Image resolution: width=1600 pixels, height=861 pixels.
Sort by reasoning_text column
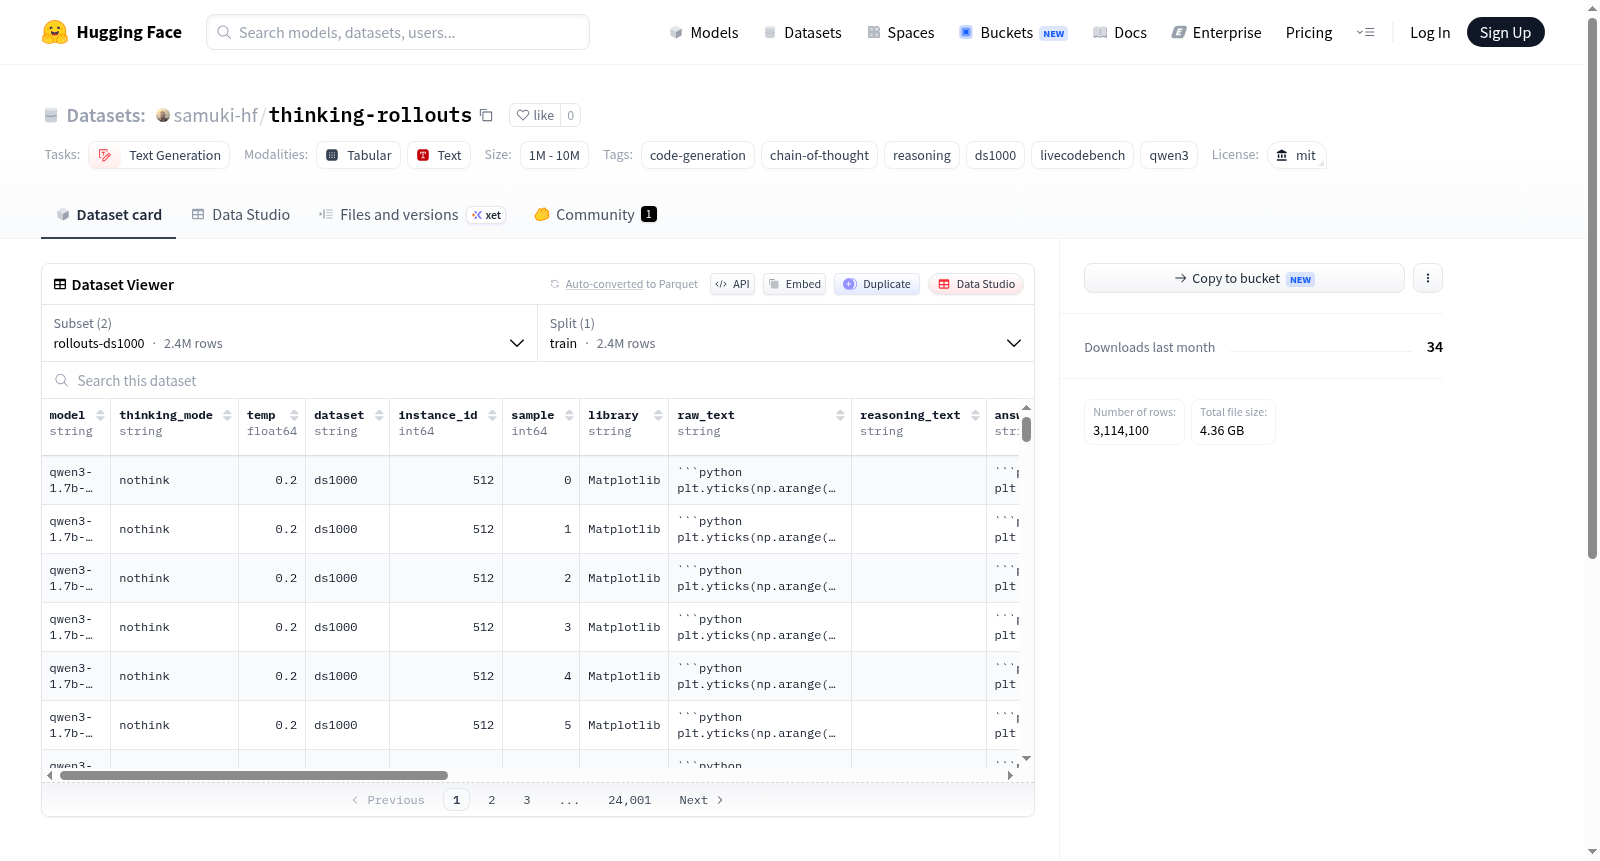point(975,415)
